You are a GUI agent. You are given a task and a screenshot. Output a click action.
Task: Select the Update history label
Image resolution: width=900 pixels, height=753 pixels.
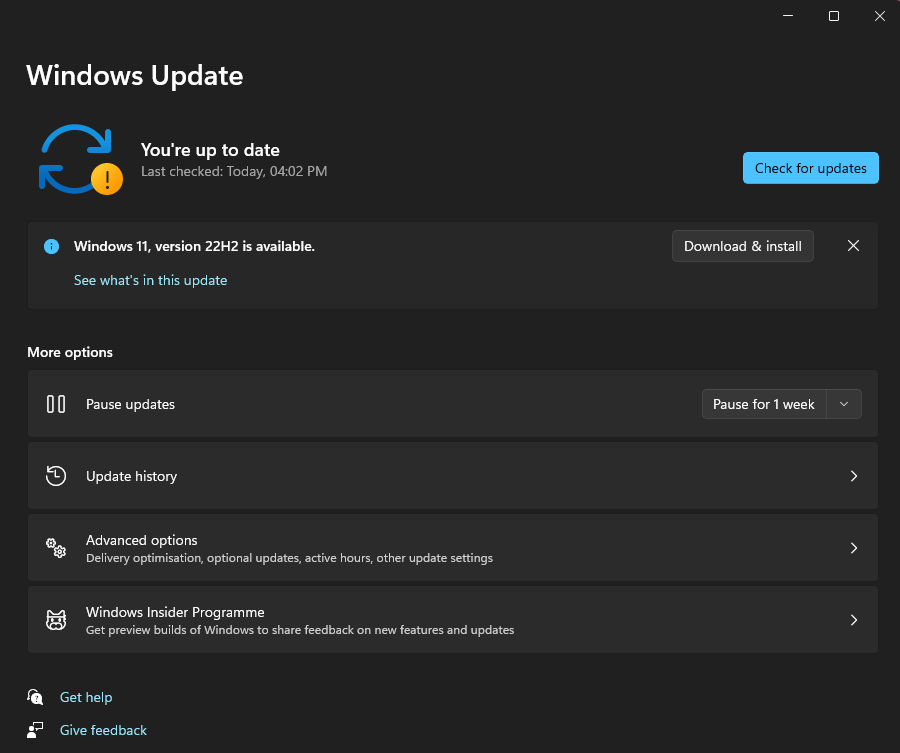131,476
